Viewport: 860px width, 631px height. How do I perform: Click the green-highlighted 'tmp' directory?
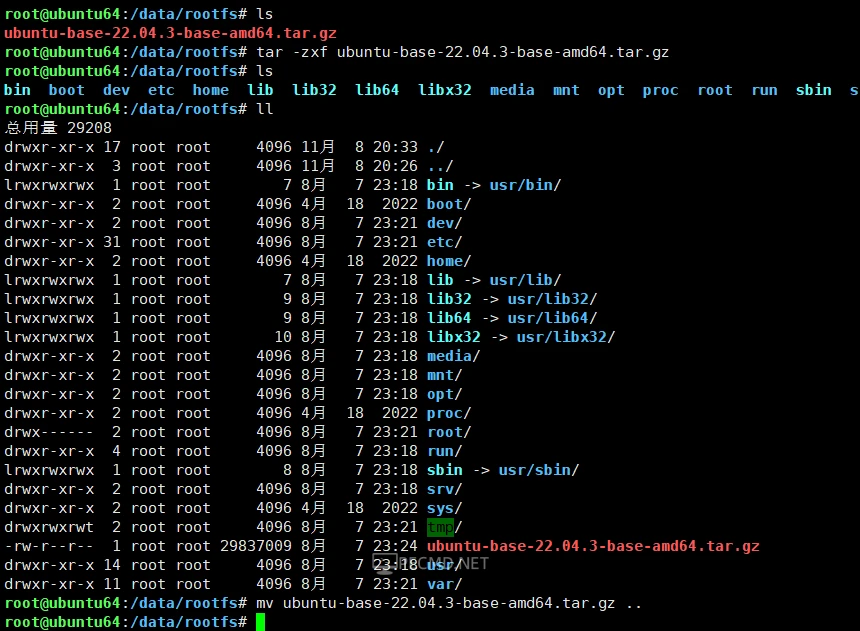[x=440, y=527]
